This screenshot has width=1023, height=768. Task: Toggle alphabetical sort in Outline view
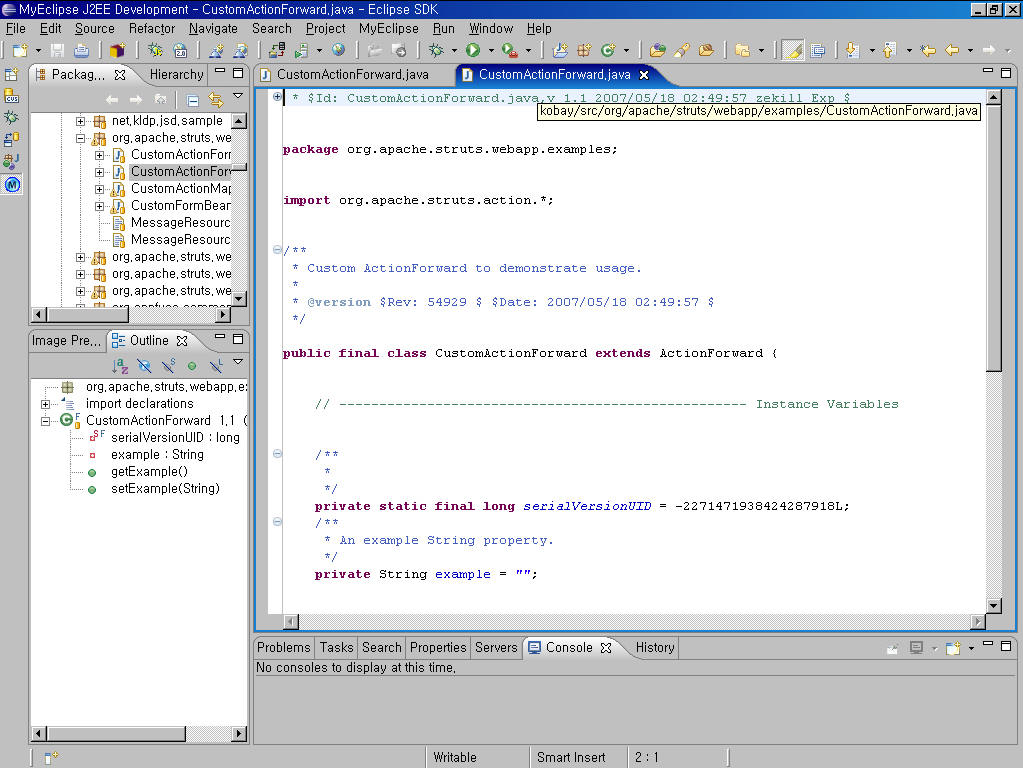pyautogui.click(x=120, y=366)
